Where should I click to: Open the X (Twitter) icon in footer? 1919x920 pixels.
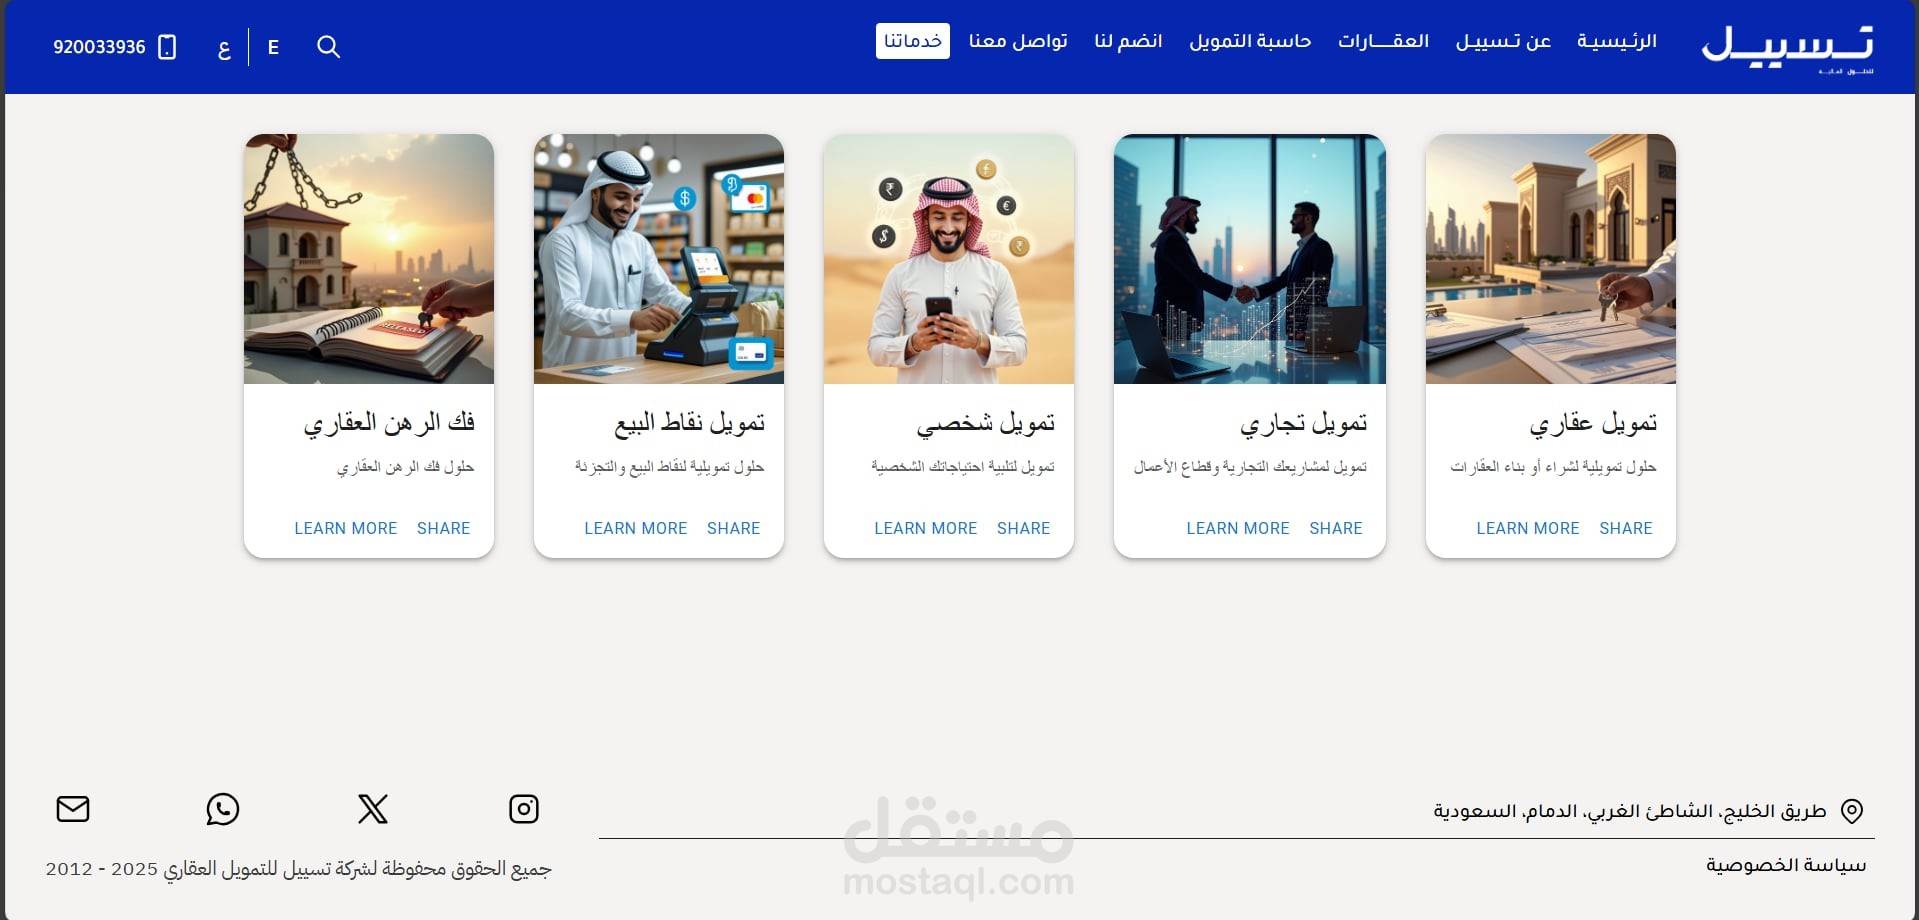[x=373, y=809]
